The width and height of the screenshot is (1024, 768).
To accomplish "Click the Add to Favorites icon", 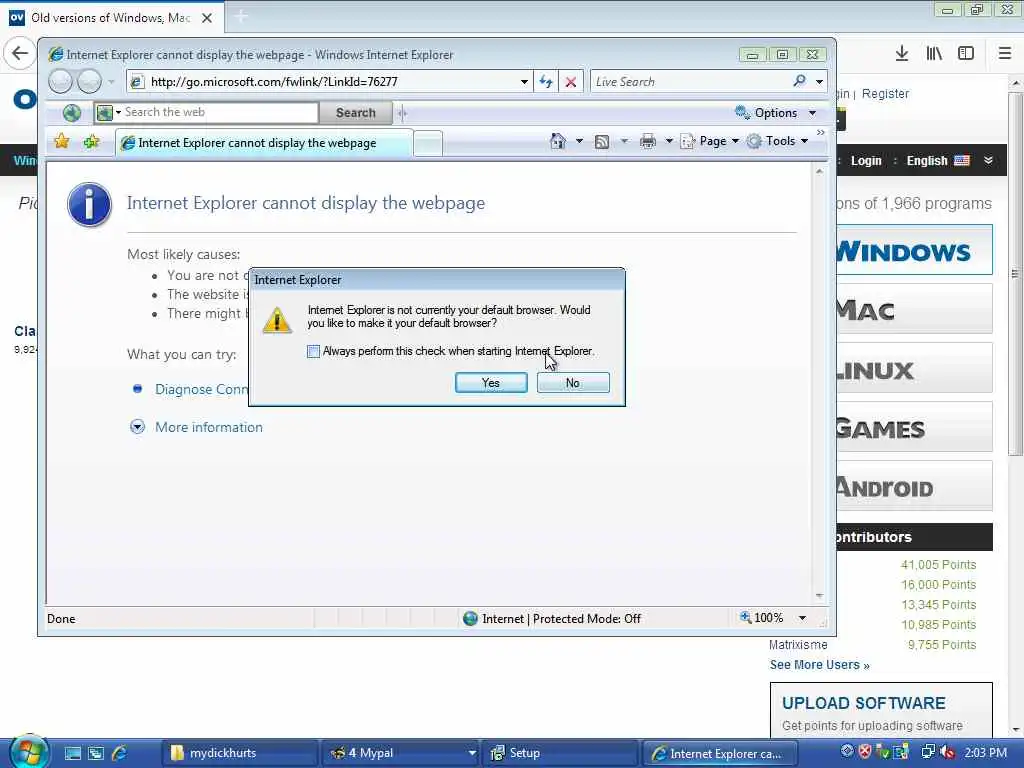I will [91, 141].
